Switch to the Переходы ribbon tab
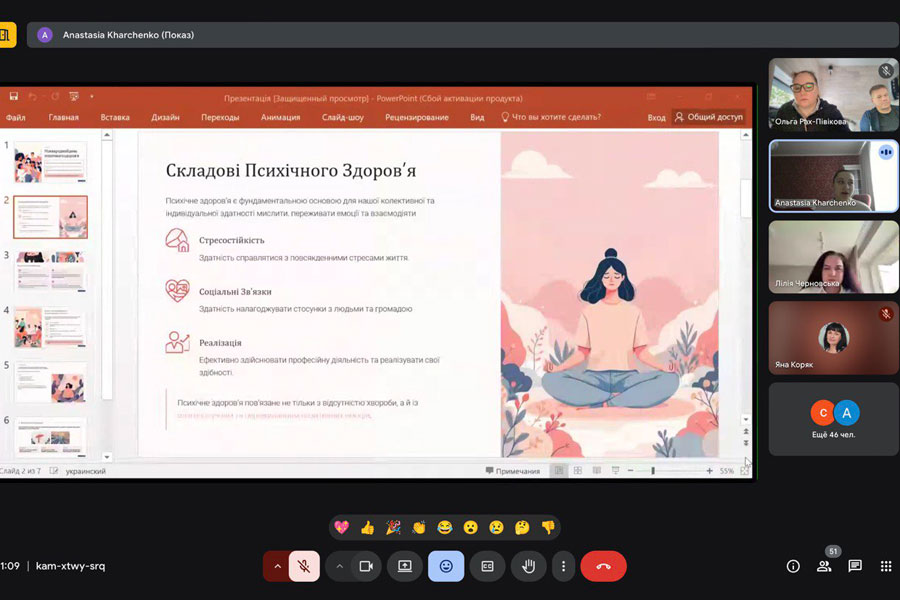The width and height of the screenshot is (900, 600). click(x=220, y=117)
